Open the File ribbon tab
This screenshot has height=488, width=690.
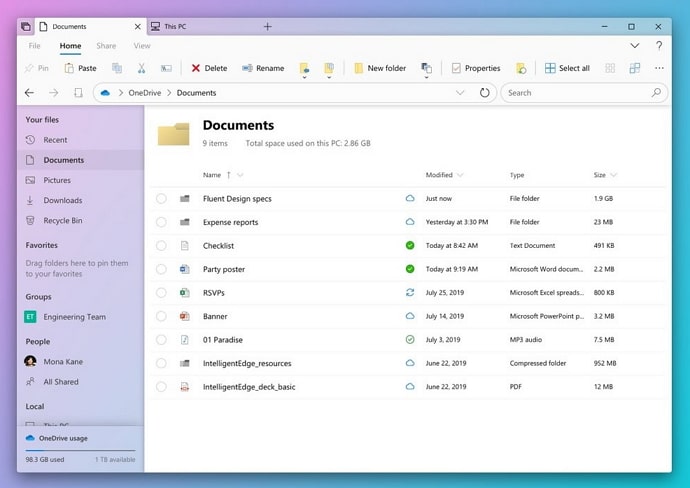(34, 45)
